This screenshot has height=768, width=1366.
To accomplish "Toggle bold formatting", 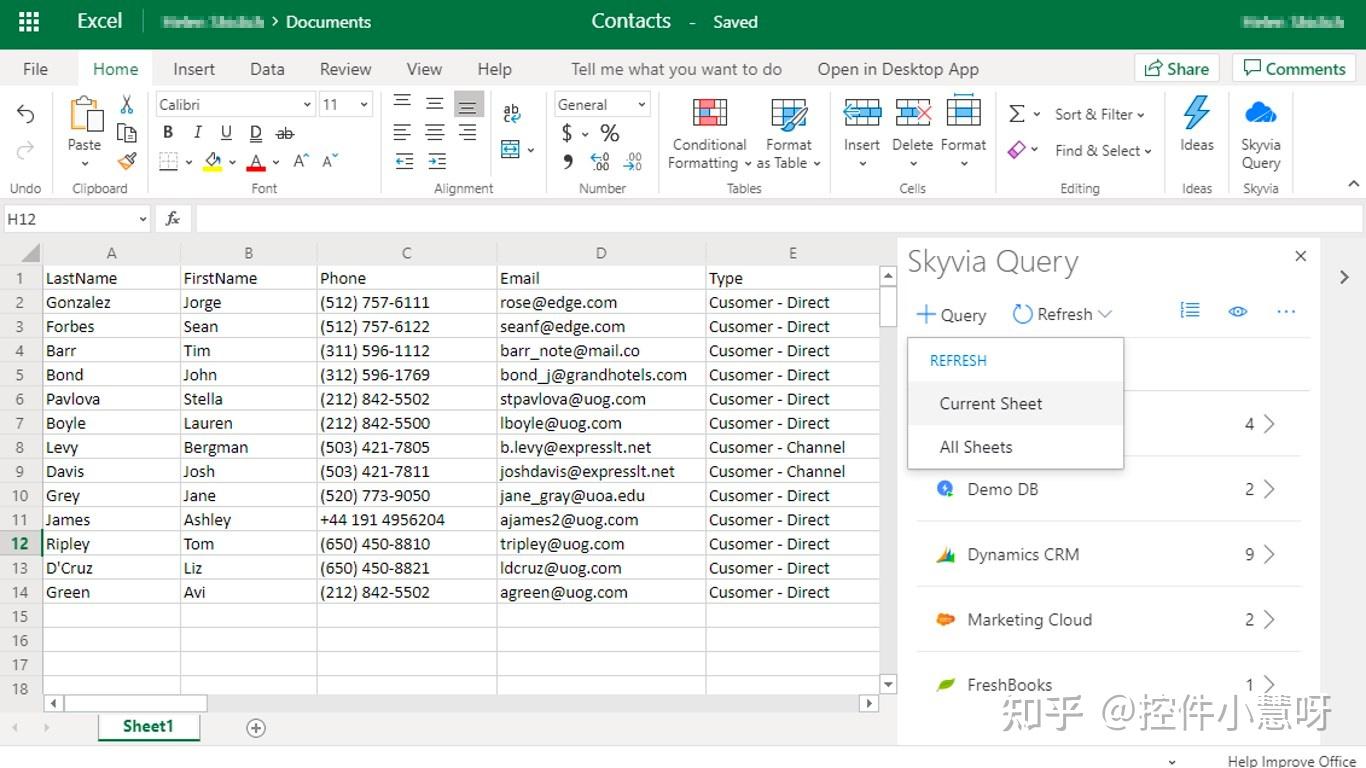I will pyautogui.click(x=167, y=132).
